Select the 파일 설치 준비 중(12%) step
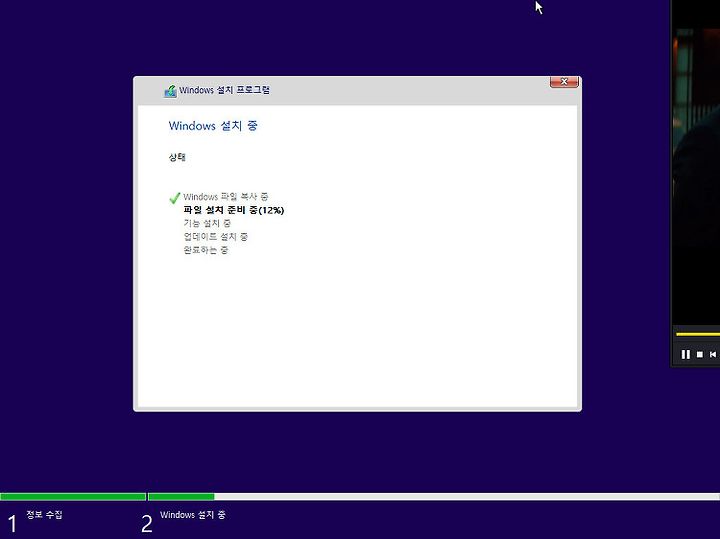 pyautogui.click(x=234, y=210)
